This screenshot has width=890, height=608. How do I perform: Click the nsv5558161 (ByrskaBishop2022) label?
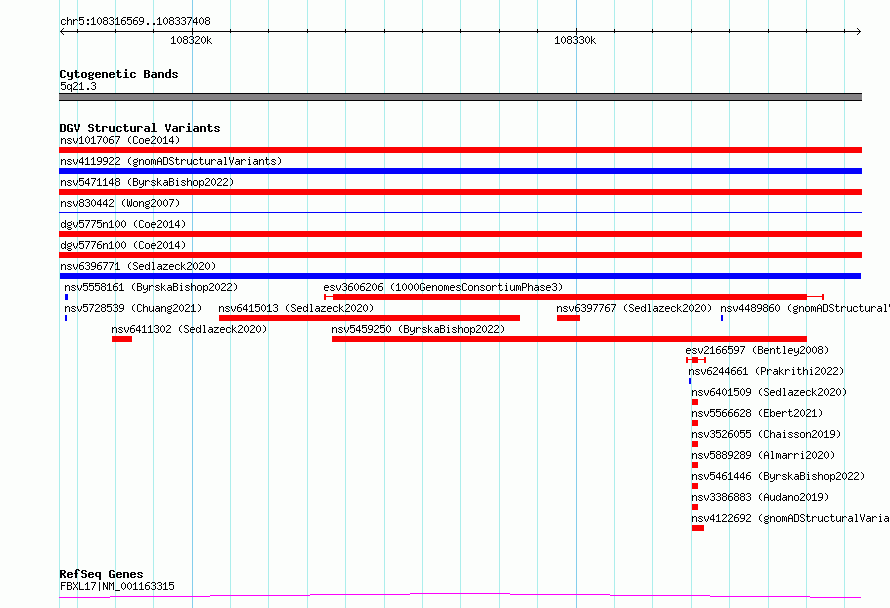coord(151,287)
